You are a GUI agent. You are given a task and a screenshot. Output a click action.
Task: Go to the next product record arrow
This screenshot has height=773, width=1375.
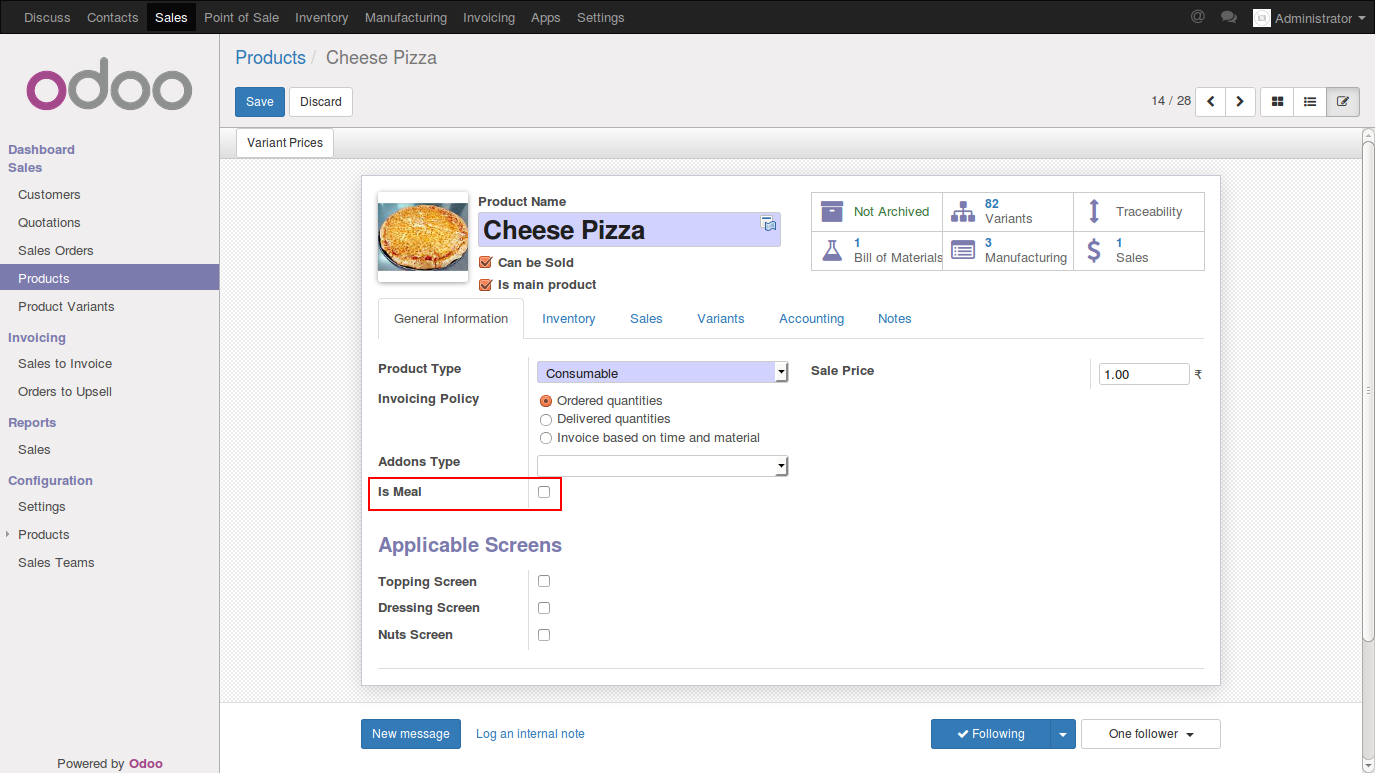click(x=1240, y=101)
